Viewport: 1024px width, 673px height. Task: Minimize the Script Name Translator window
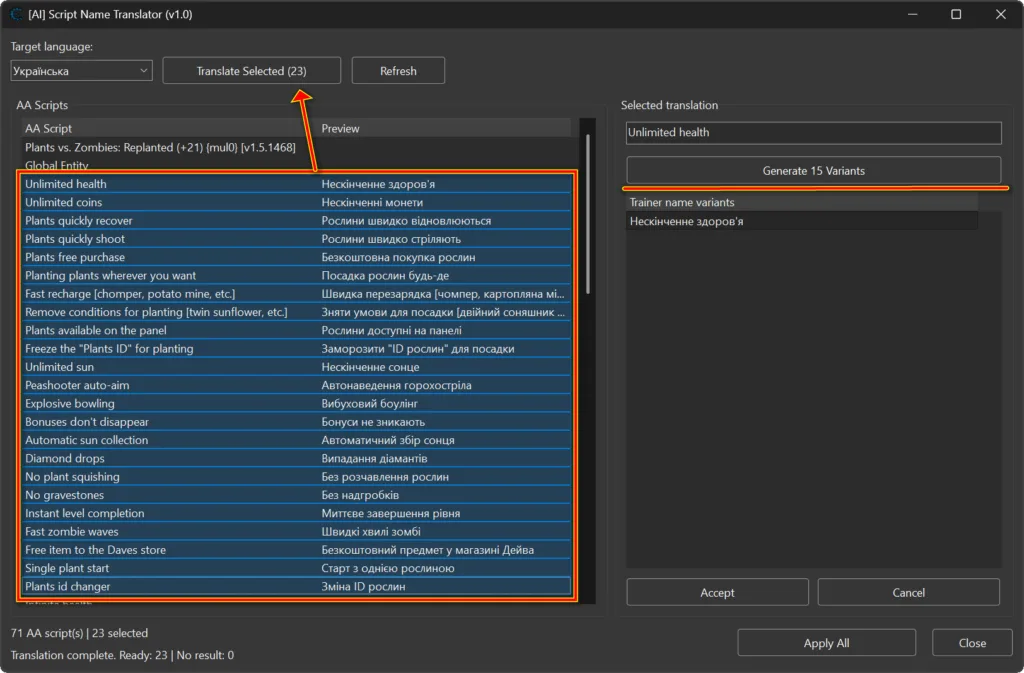click(x=912, y=14)
